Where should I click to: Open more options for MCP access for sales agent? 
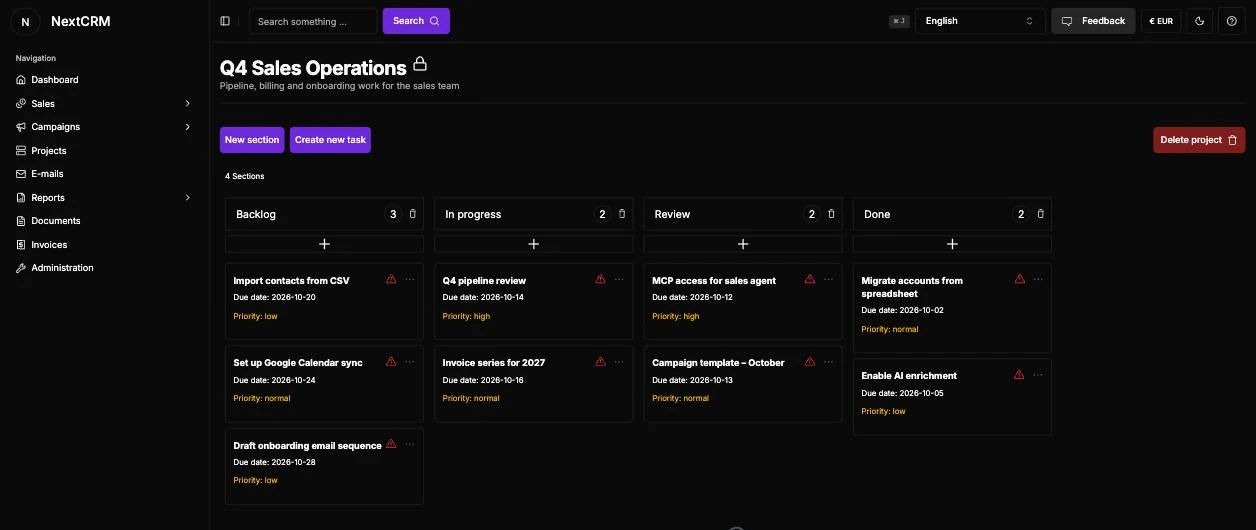point(828,279)
